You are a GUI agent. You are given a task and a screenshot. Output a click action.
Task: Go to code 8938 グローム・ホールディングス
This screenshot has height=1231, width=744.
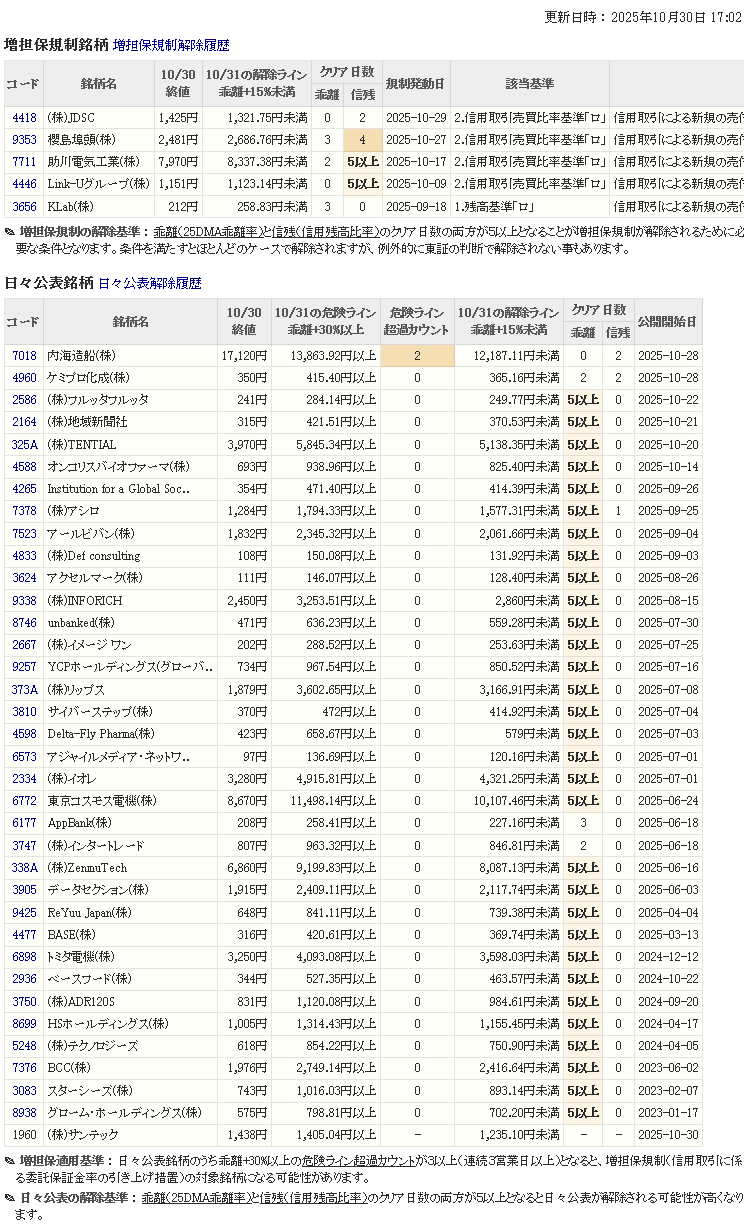click(x=24, y=1113)
